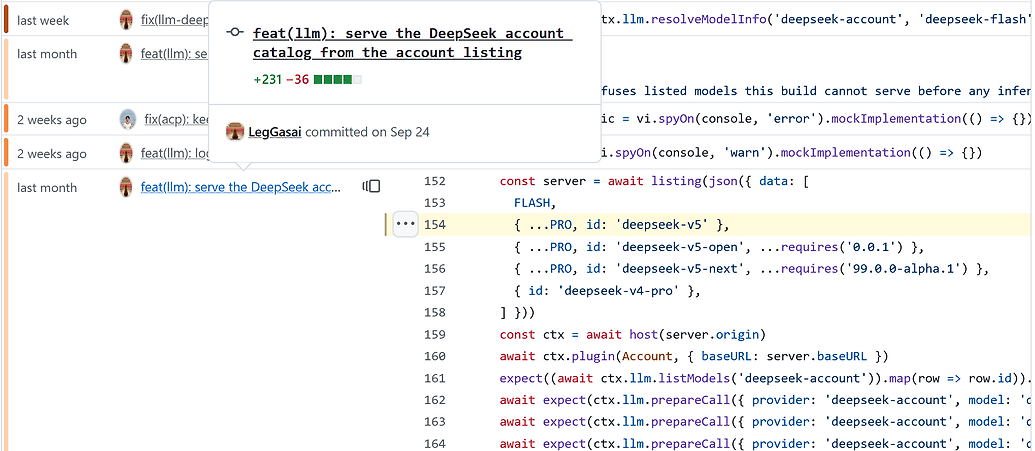Click the author avatar beside 'fix(acp): kee'
This screenshot has height=451, width=1035.
click(x=128, y=120)
